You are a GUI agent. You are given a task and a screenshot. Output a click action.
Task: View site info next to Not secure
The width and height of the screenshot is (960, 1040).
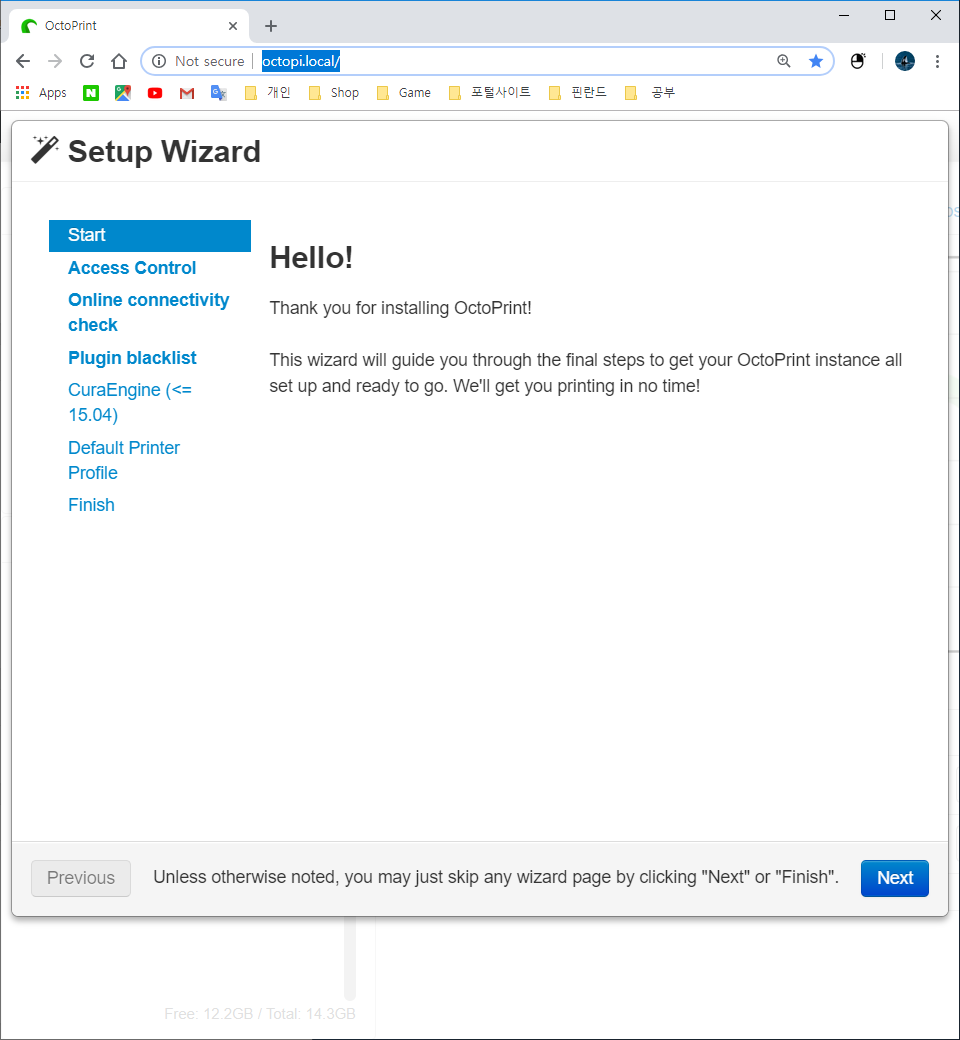[x=159, y=61]
